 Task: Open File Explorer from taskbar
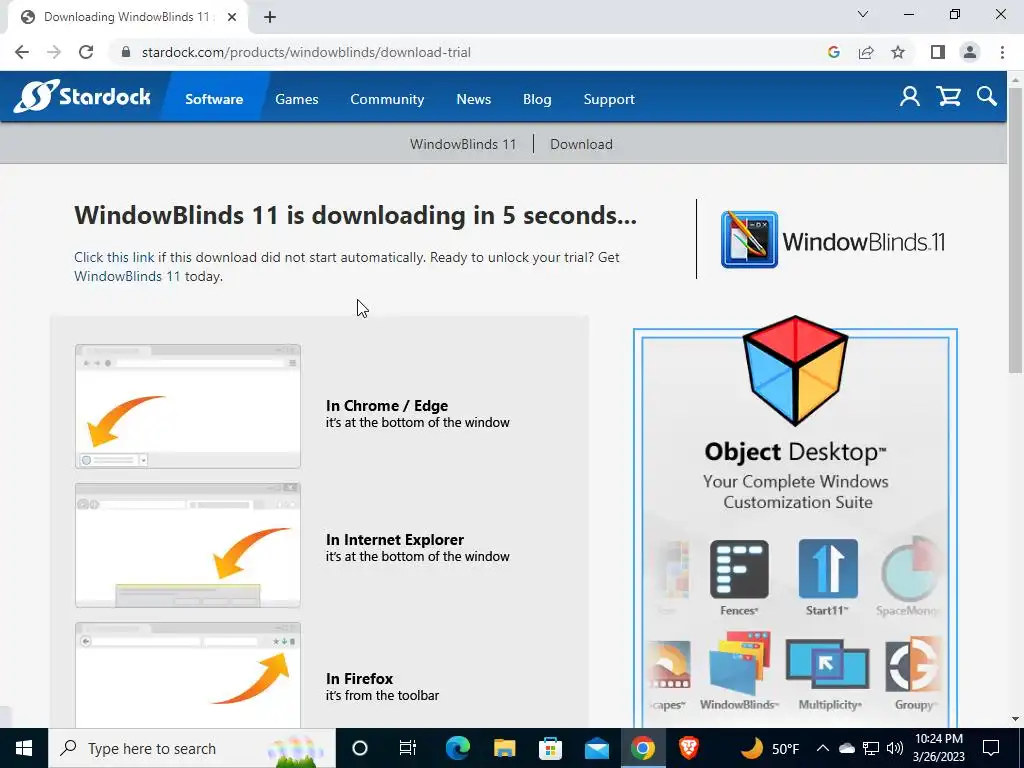pyautogui.click(x=504, y=748)
